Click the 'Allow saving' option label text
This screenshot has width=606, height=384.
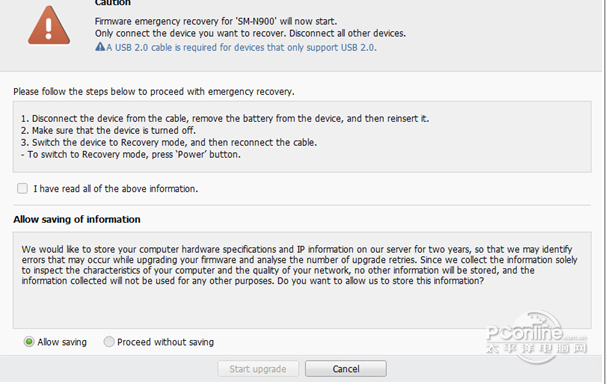(62, 342)
